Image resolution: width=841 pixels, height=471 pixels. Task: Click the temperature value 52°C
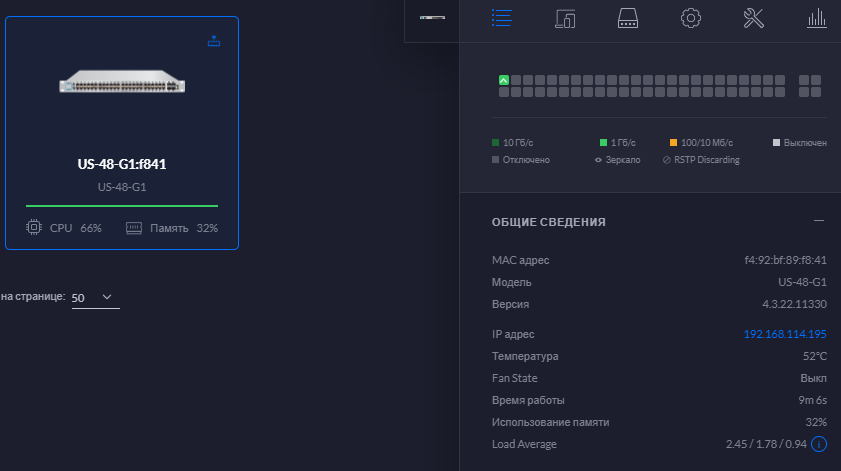[x=815, y=356]
